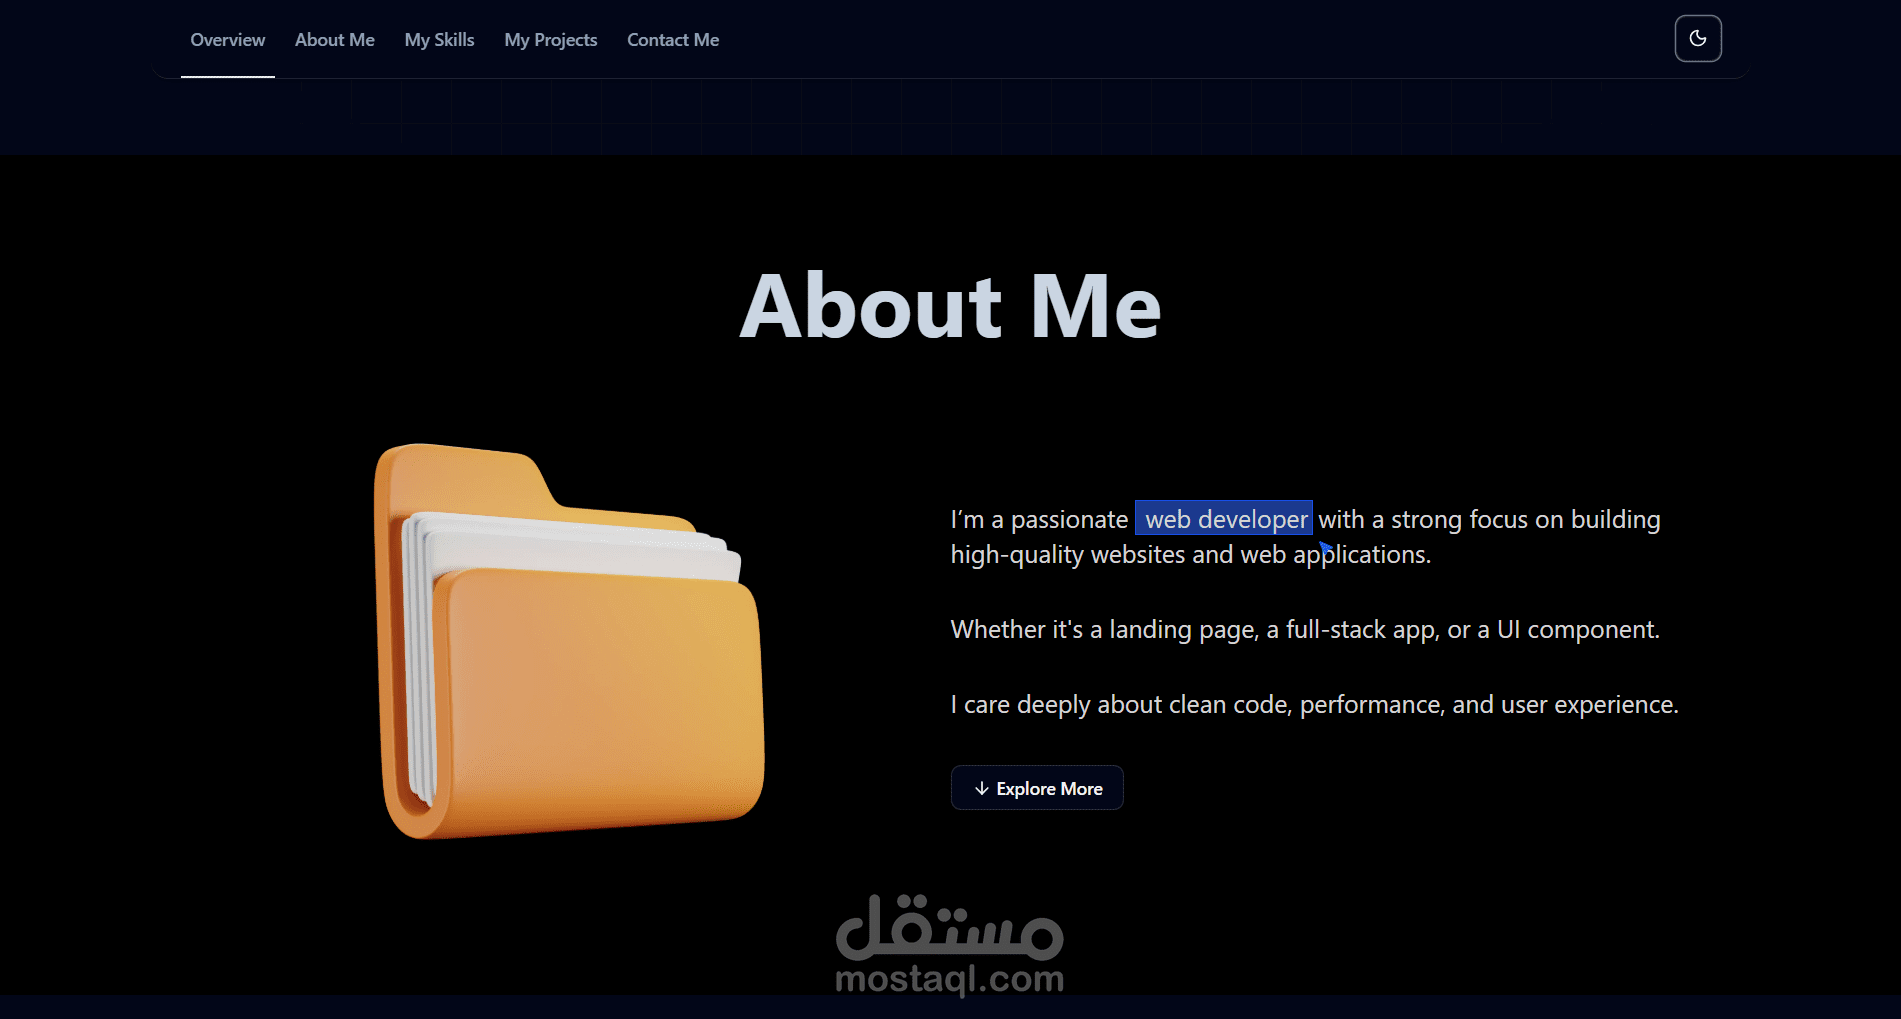The width and height of the screenshot is (1901, 1019).
Task: Click the orange folder illustration
Action: tap(569, 641)
